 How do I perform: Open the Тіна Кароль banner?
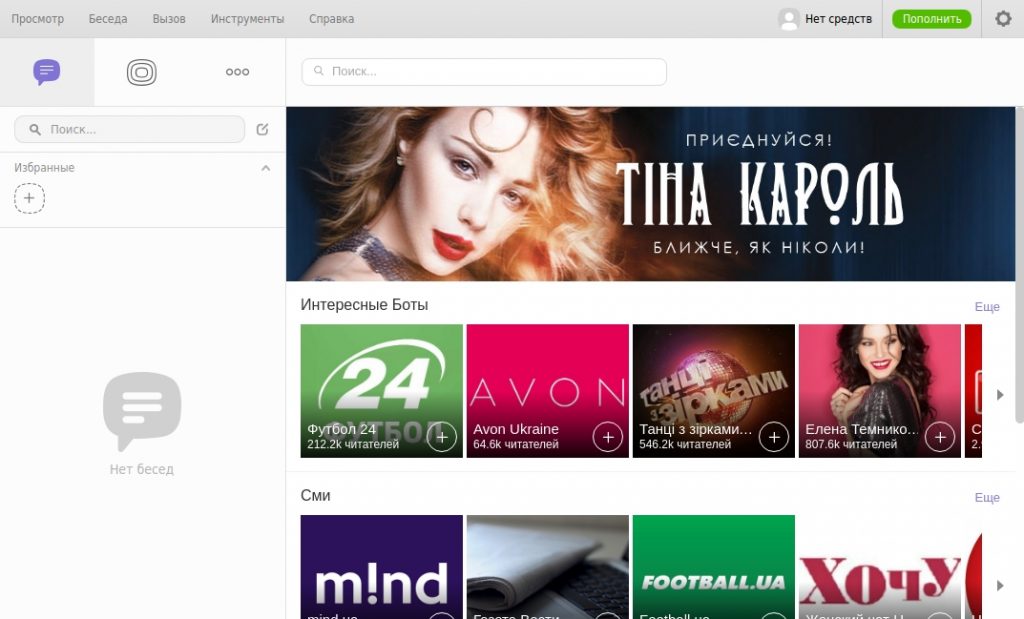point(650,194)
